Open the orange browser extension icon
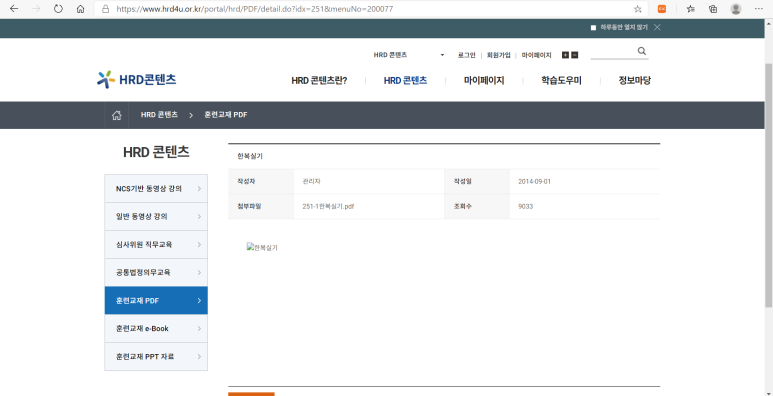773x396 pixels. 662,9
